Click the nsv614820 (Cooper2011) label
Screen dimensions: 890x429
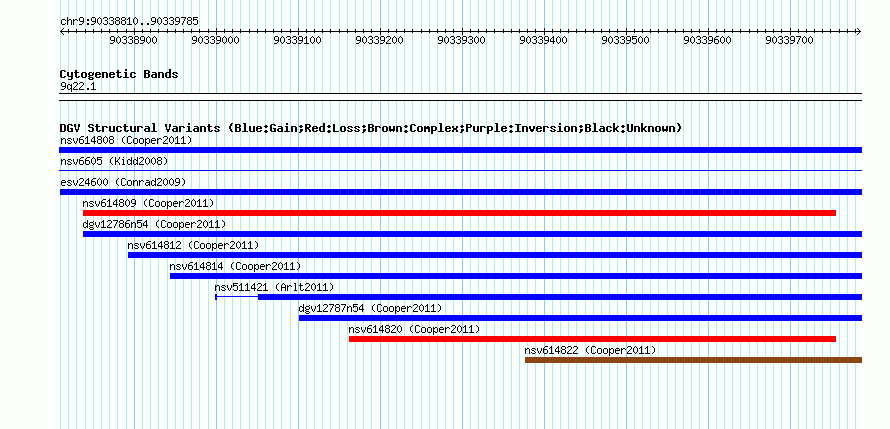click(x=414, y=329)
